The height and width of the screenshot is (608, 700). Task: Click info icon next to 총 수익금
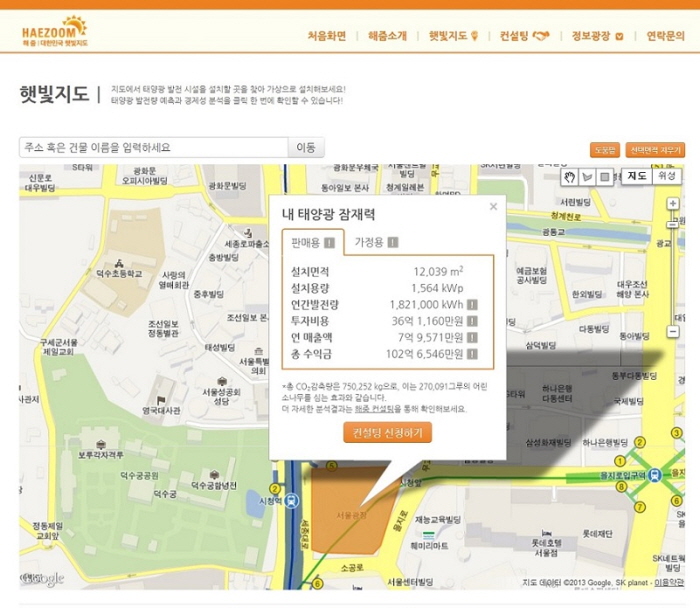point(472,354)
